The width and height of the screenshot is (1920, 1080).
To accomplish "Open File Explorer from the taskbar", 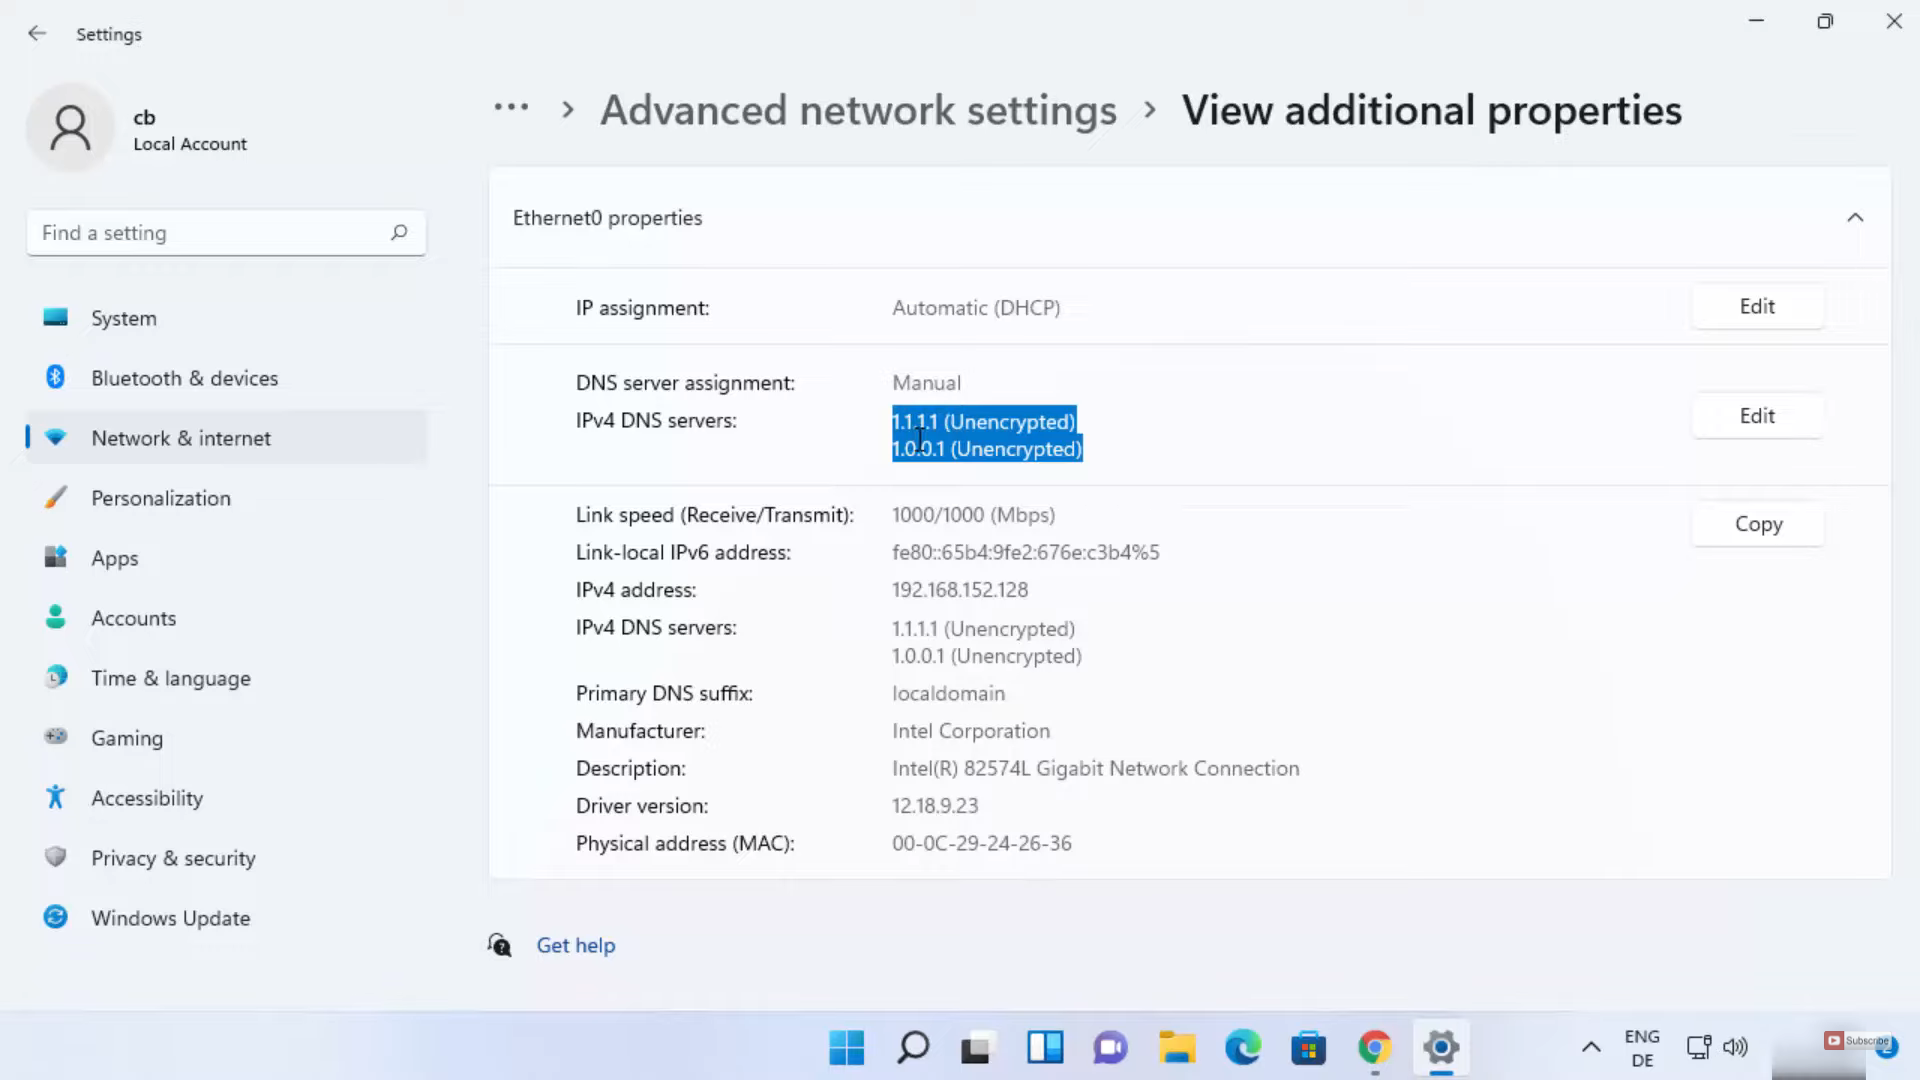I will (x=1176, y=1047).
